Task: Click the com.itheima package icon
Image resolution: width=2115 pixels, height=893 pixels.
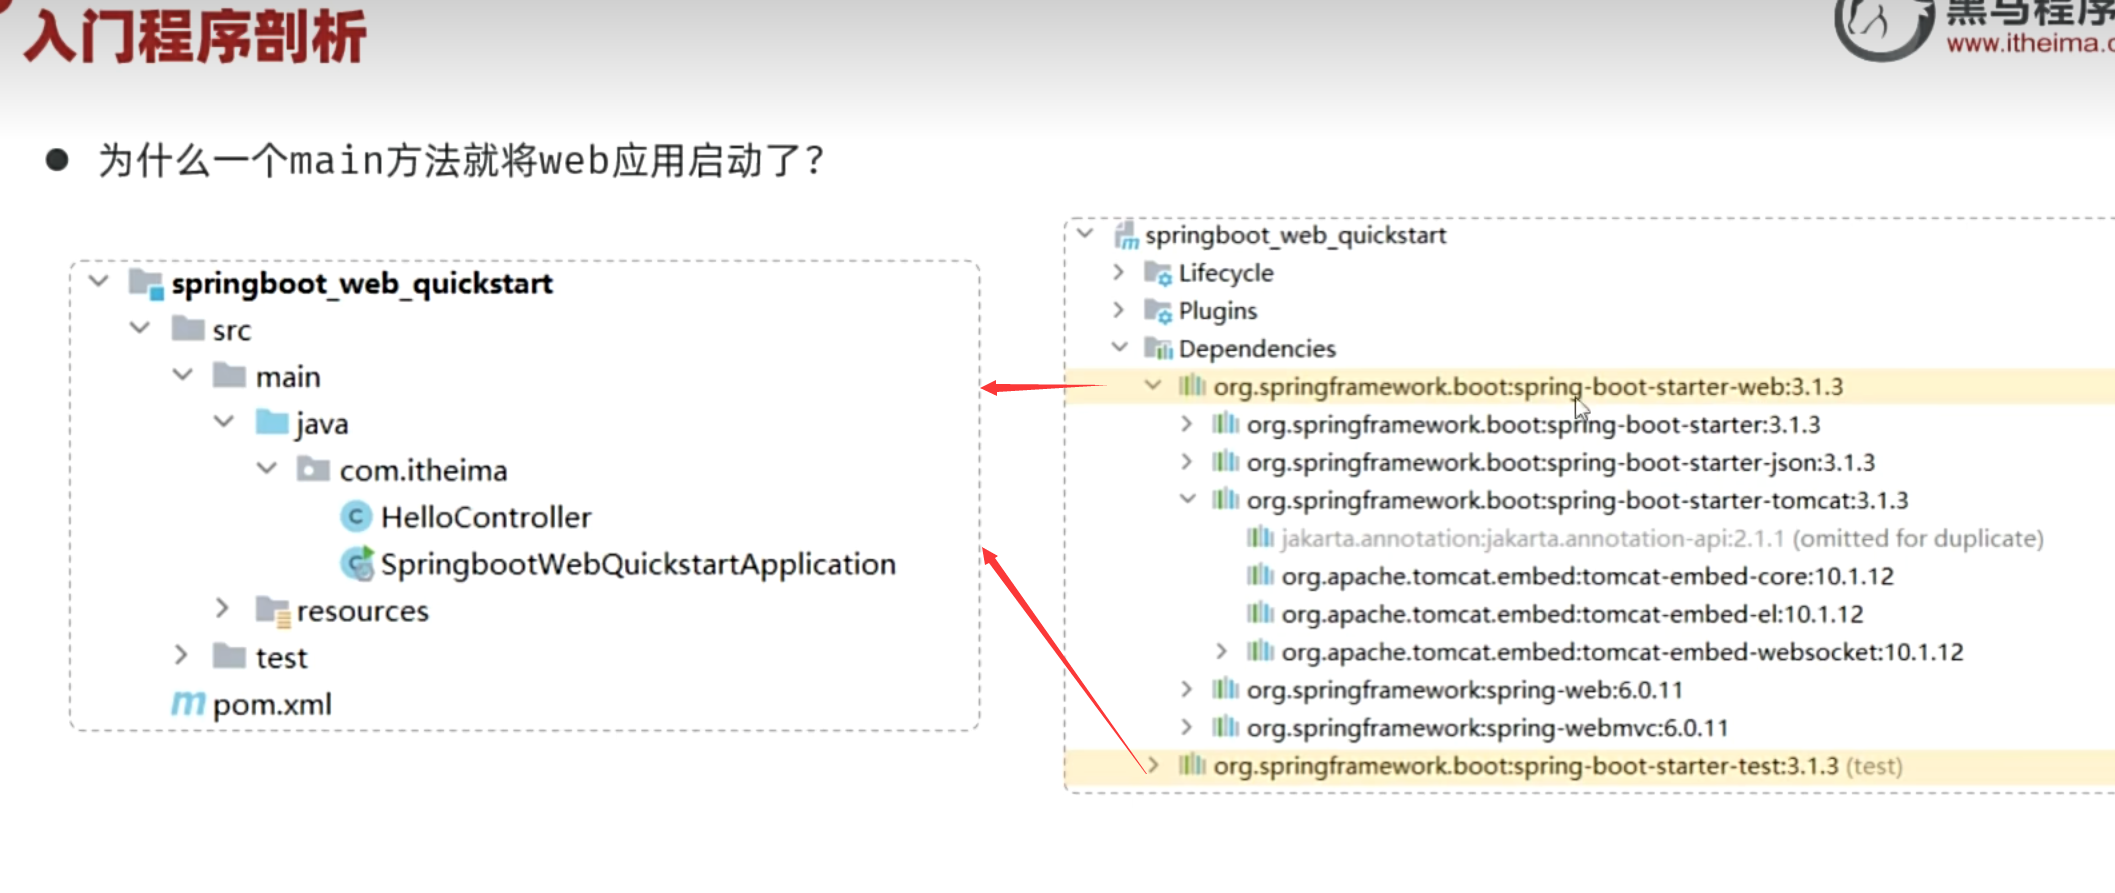Action: click(x=313, y=470)
